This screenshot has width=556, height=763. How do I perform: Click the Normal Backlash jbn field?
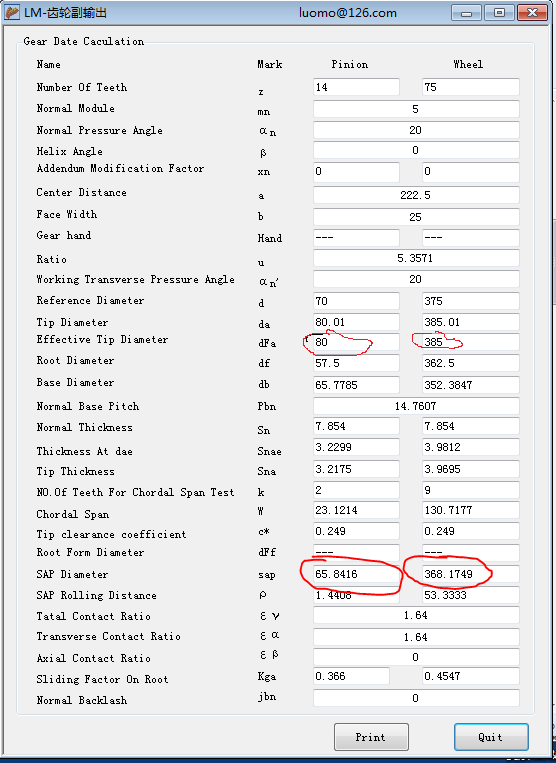point(416,698)
